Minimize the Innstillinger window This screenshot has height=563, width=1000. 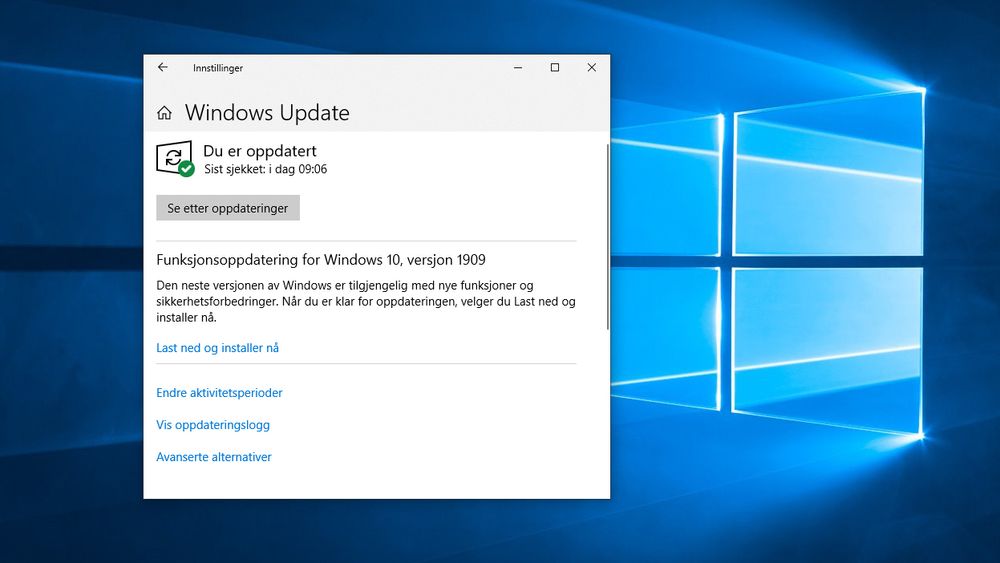tap(518, 68)
